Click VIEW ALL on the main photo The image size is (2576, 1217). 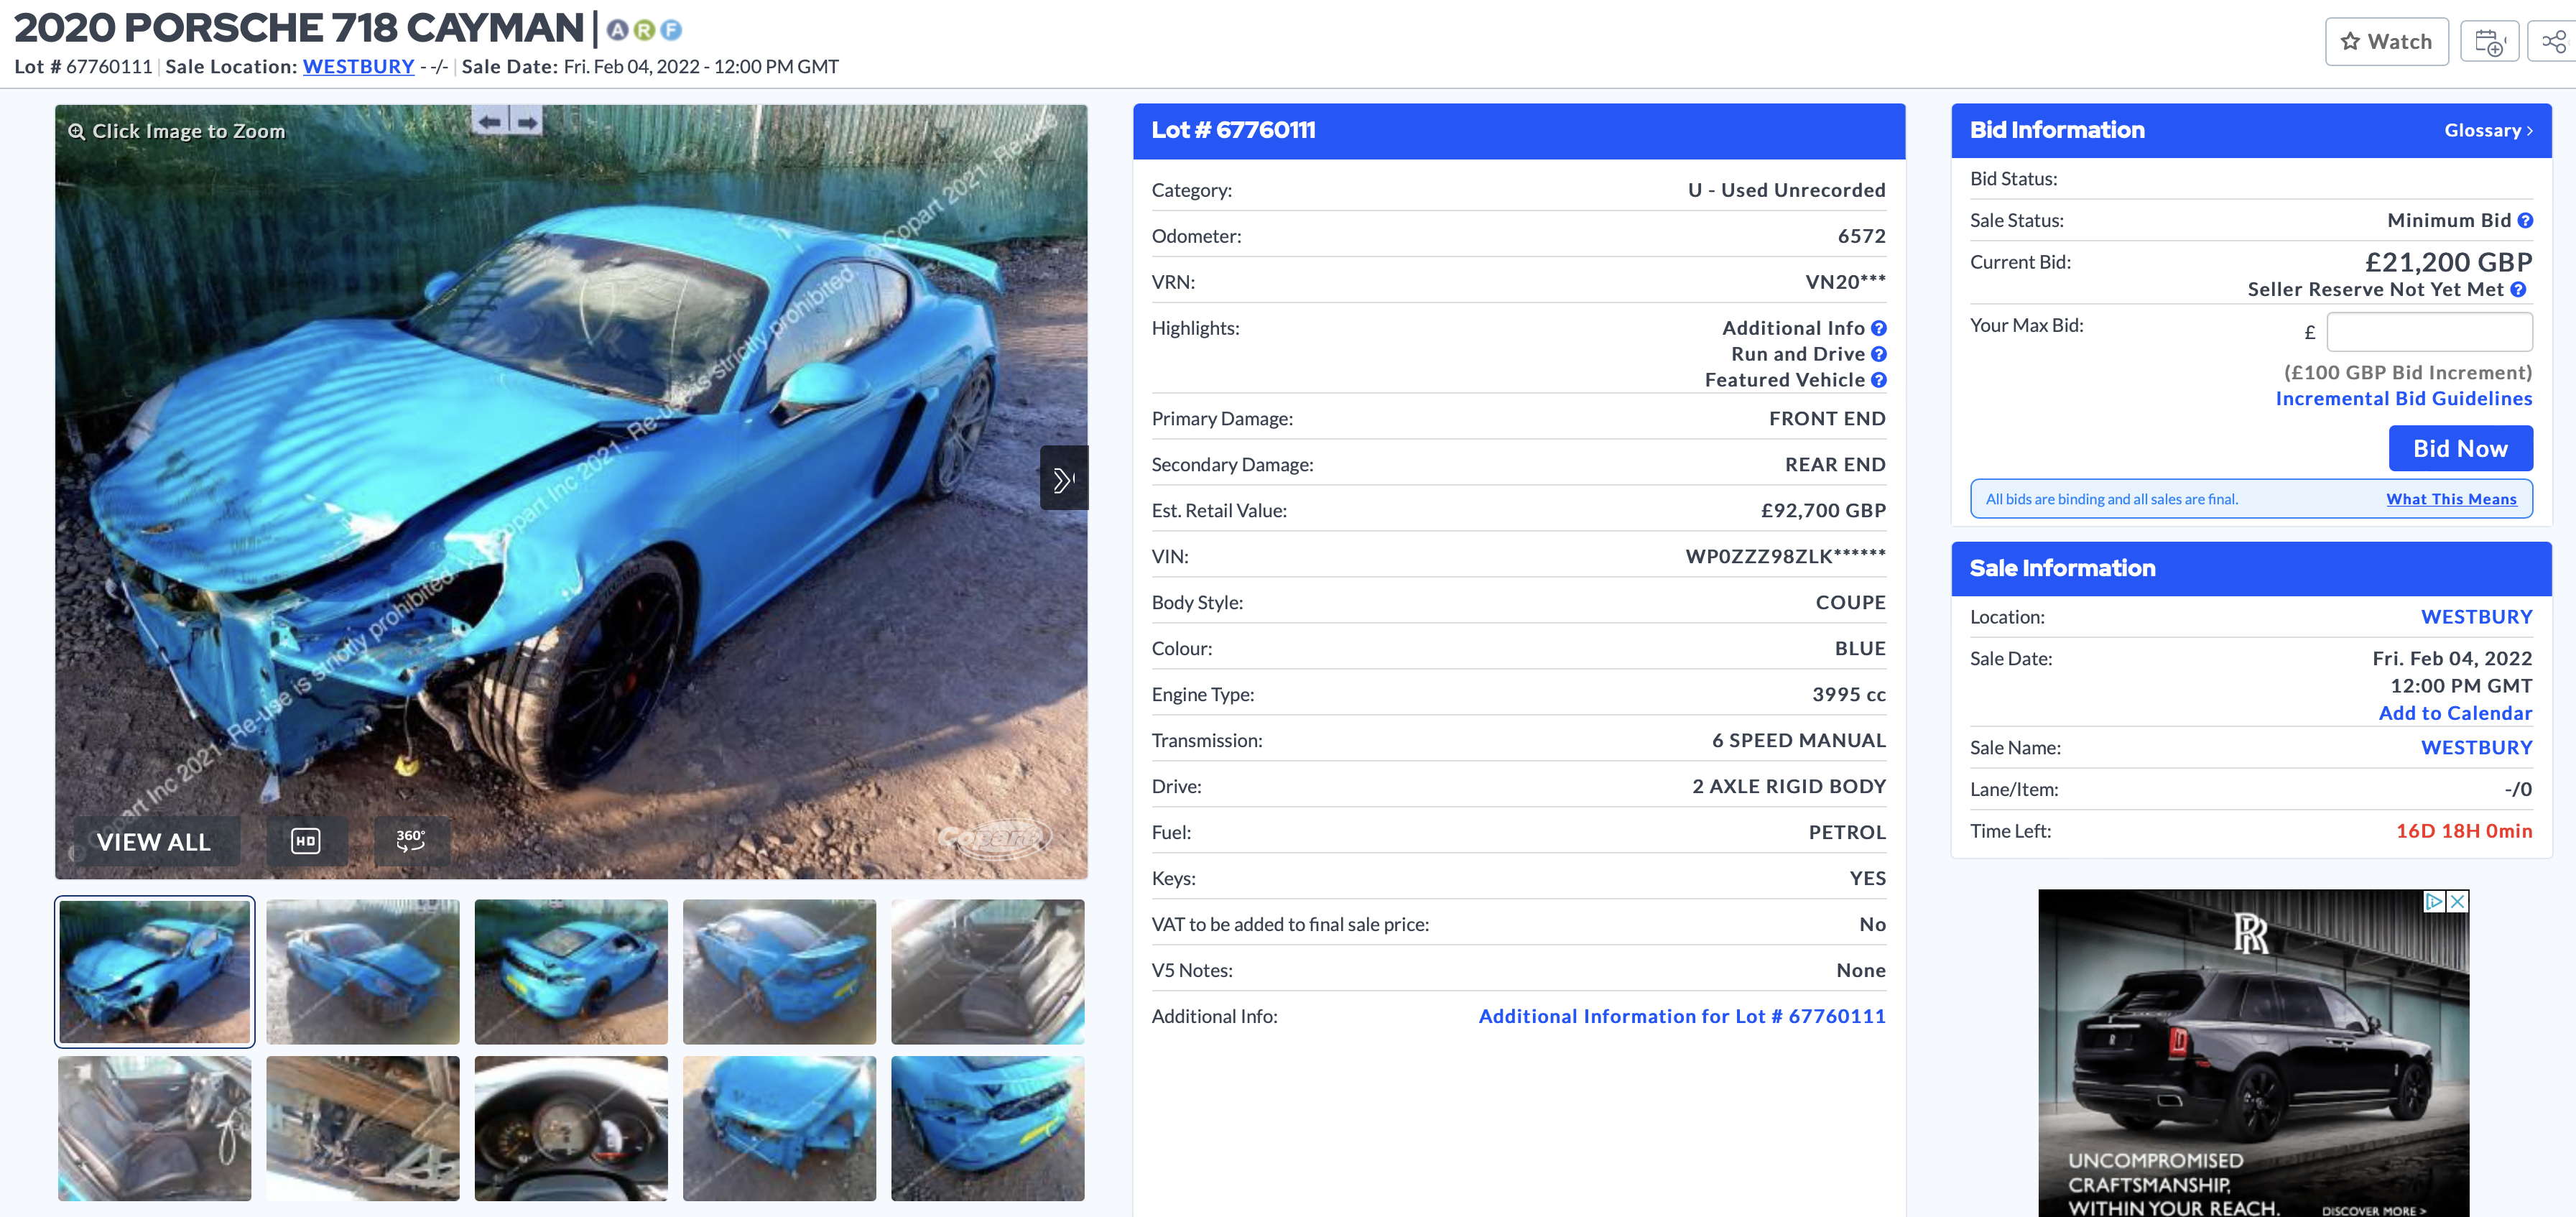[154, 841]
